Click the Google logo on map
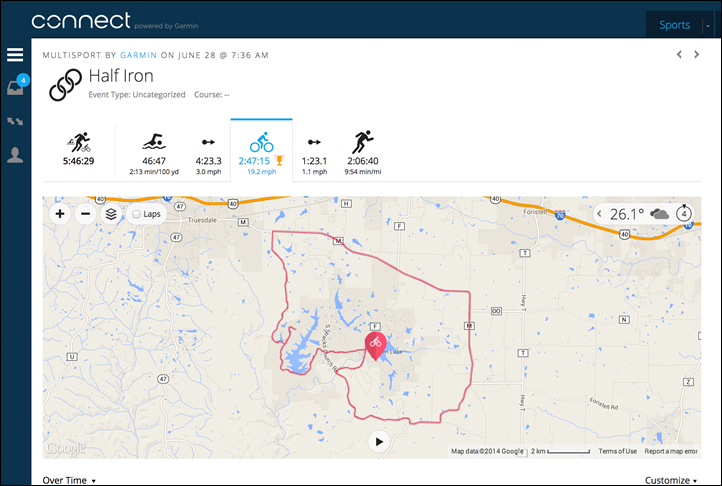722x486 pixels. [x=66, y=448]
